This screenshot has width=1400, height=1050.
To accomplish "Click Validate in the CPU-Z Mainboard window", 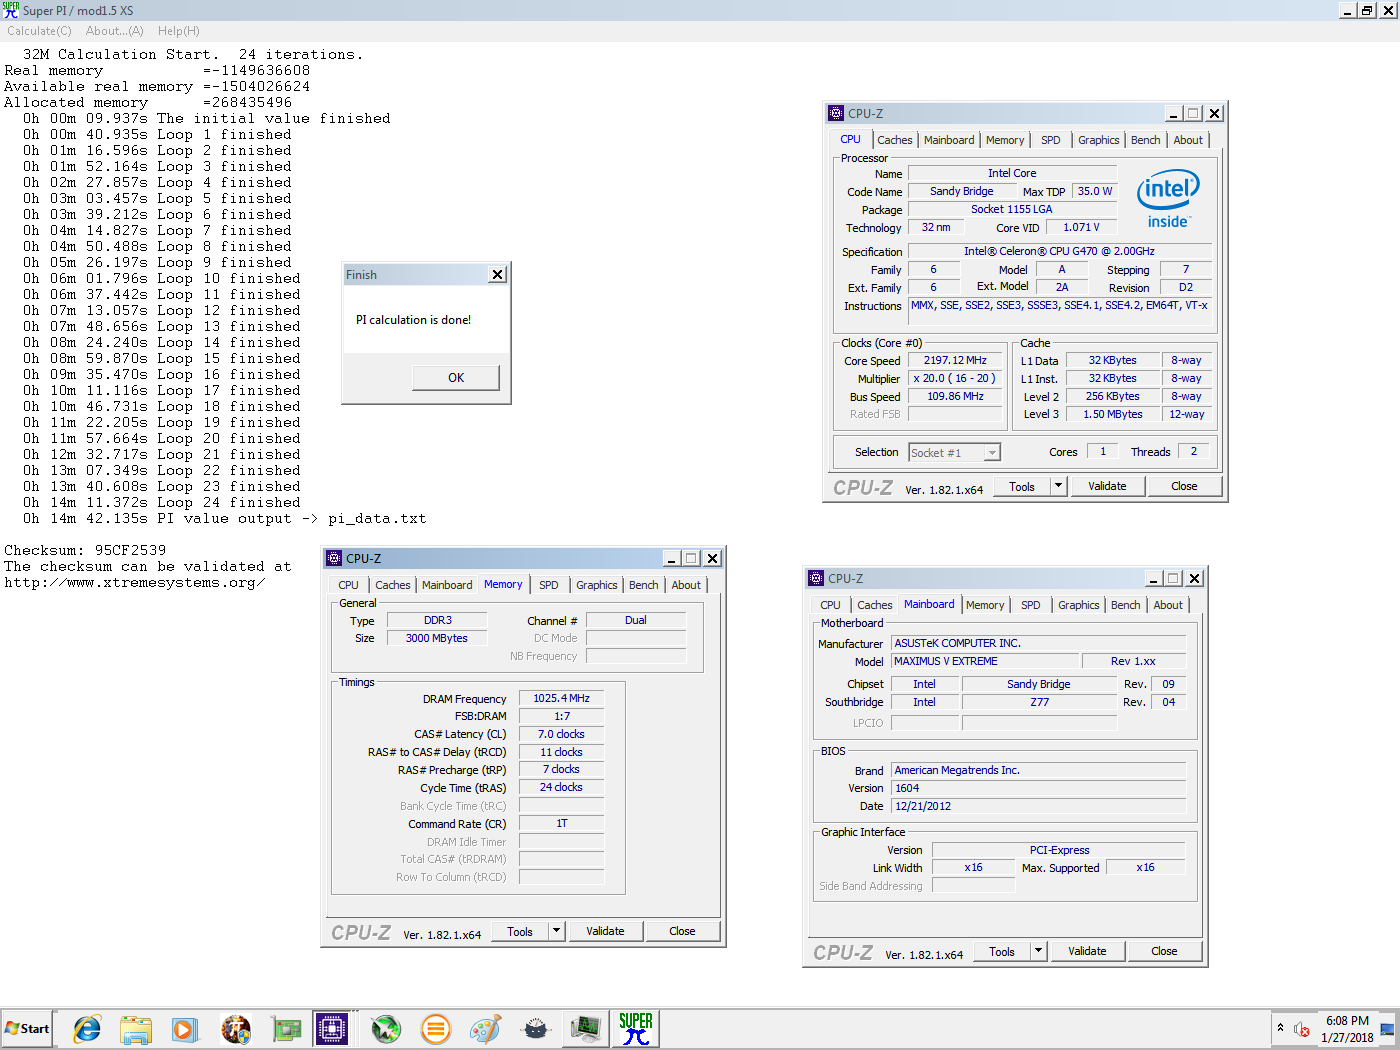I will [1087, 951].
